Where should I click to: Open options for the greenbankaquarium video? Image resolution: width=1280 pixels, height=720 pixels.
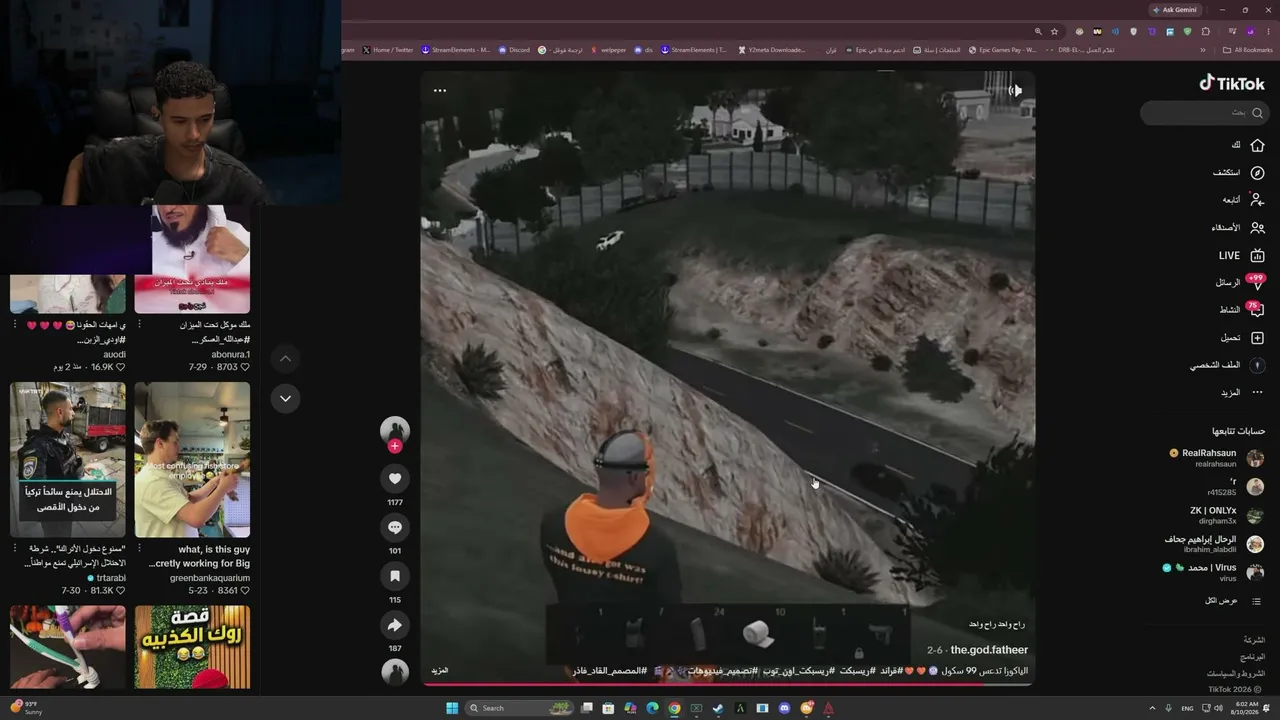(x=139, y=549)
